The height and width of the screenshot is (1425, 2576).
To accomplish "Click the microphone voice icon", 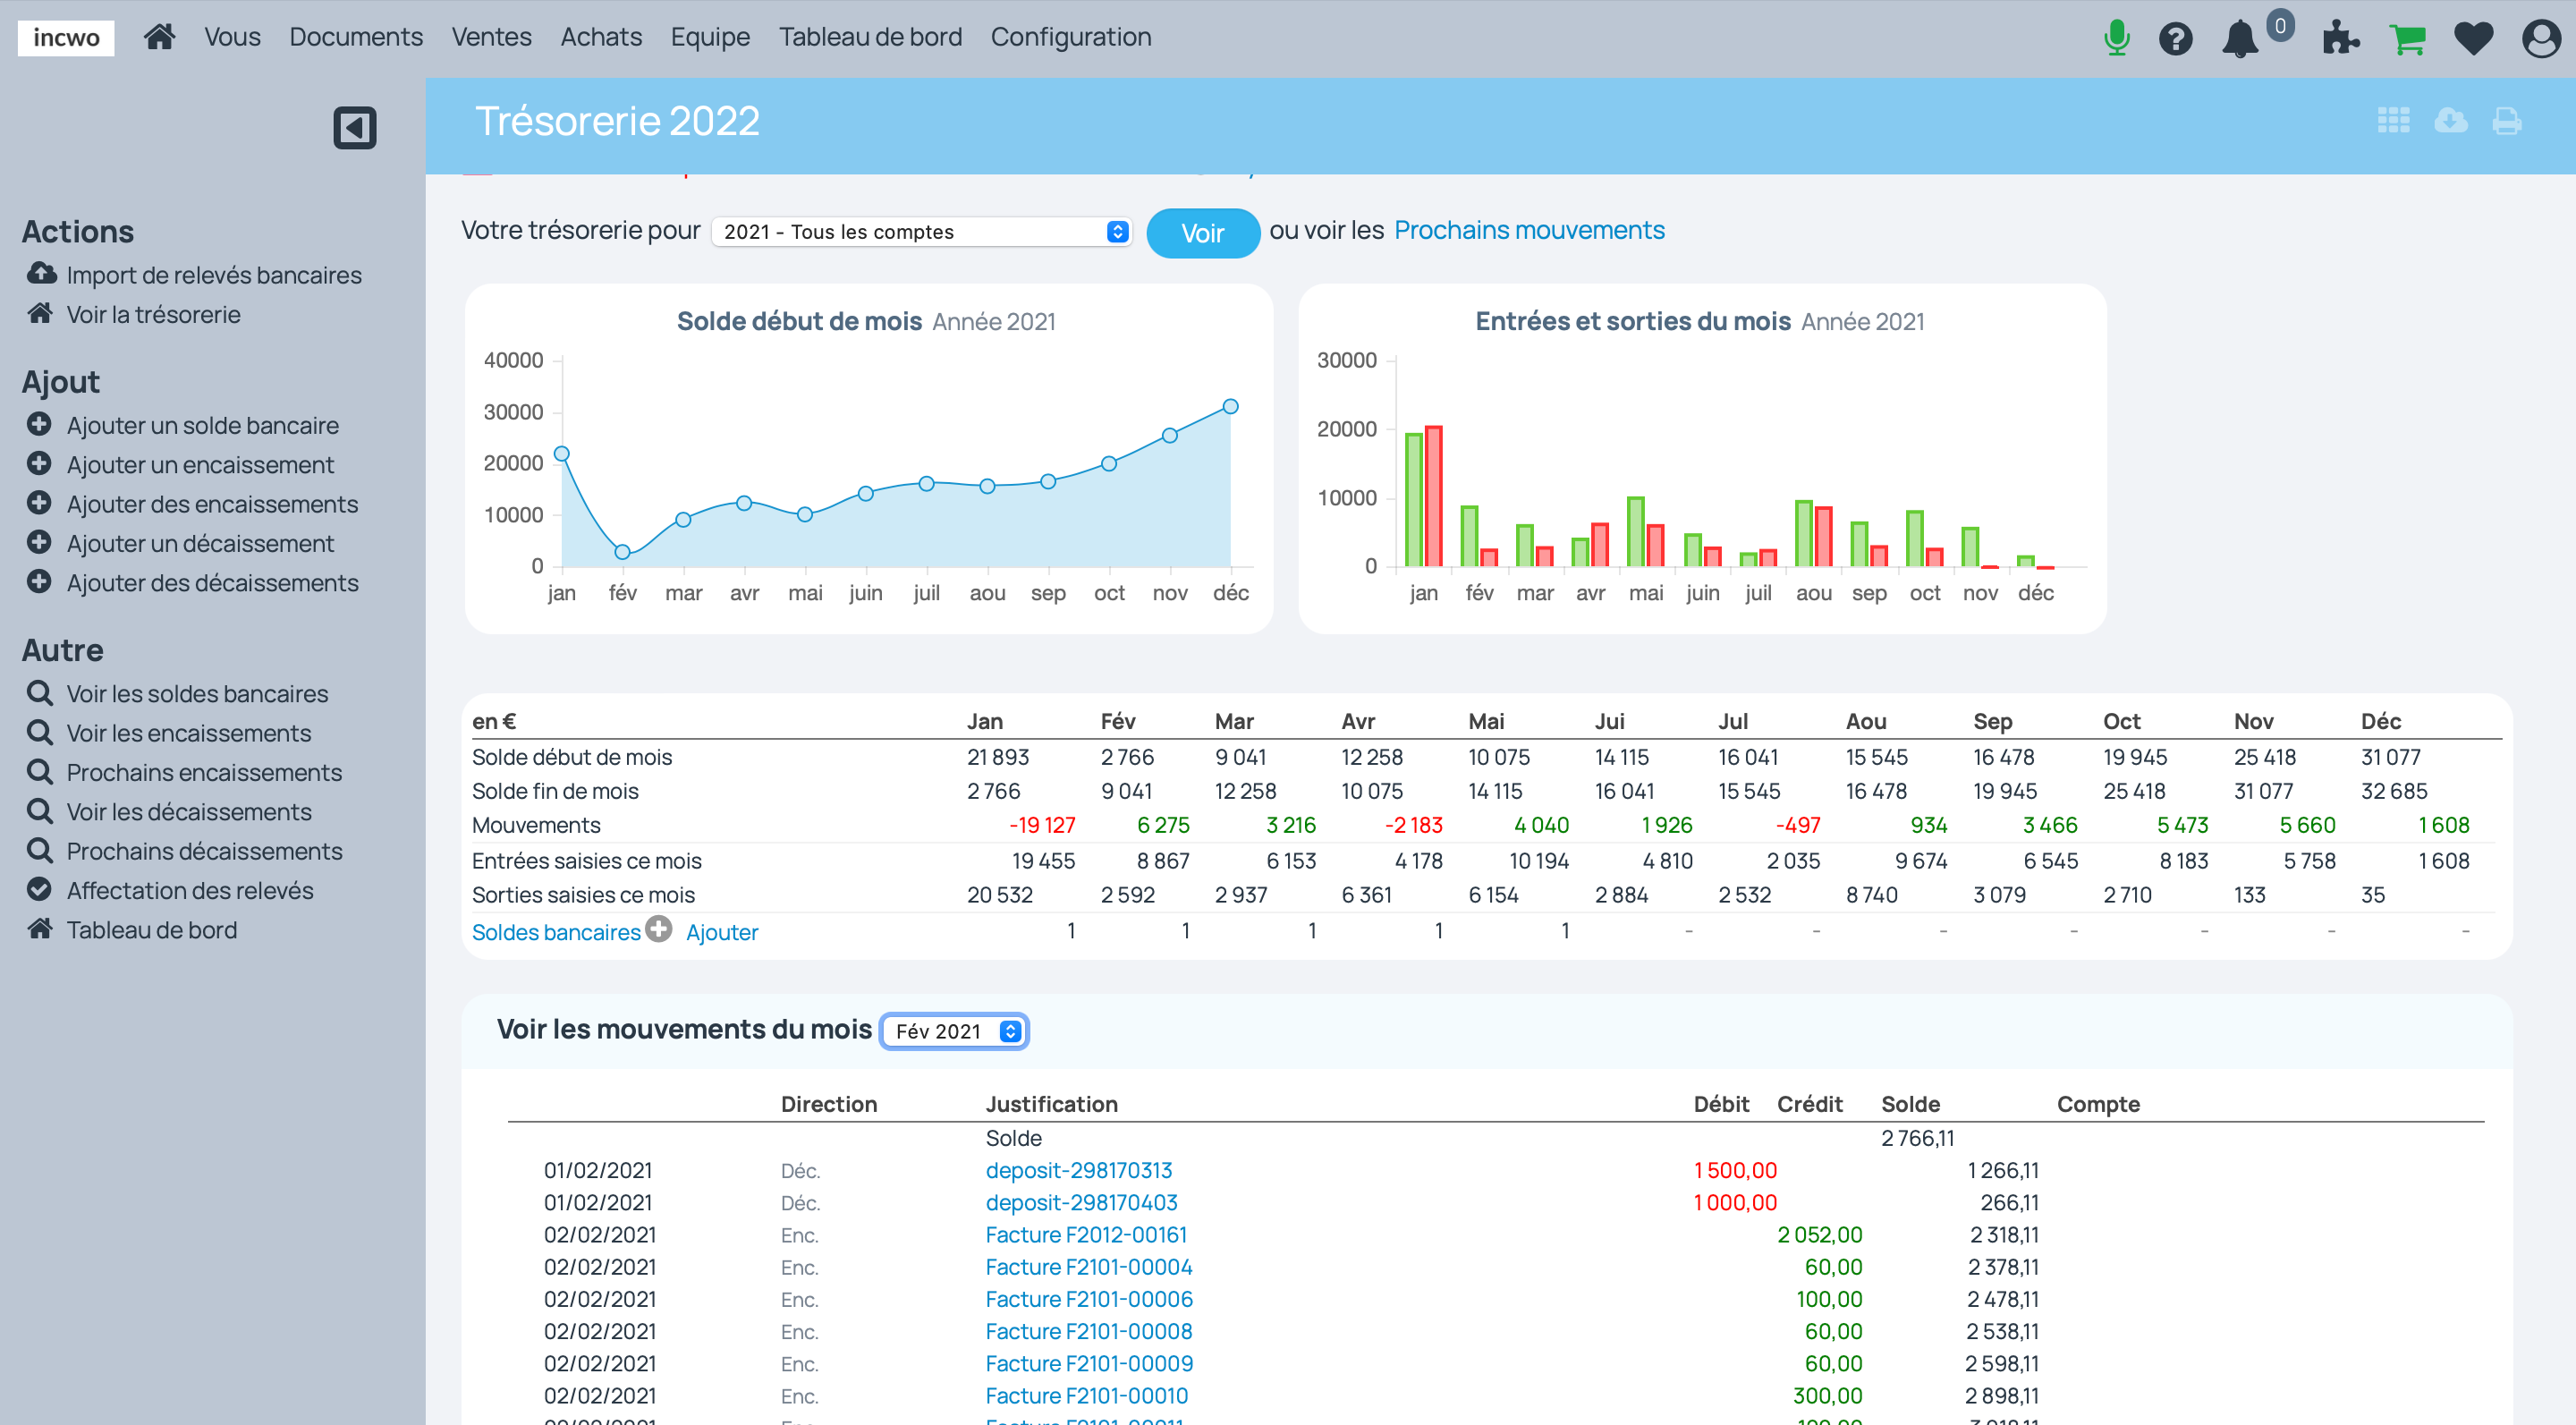I will click(2116, 38).
